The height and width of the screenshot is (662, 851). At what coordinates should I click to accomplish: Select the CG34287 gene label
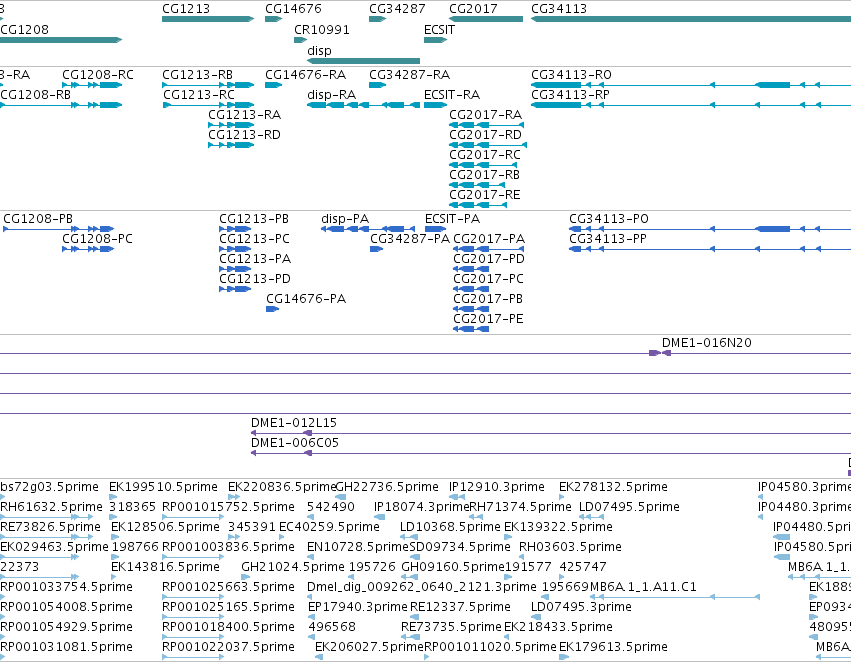(397, 9)
